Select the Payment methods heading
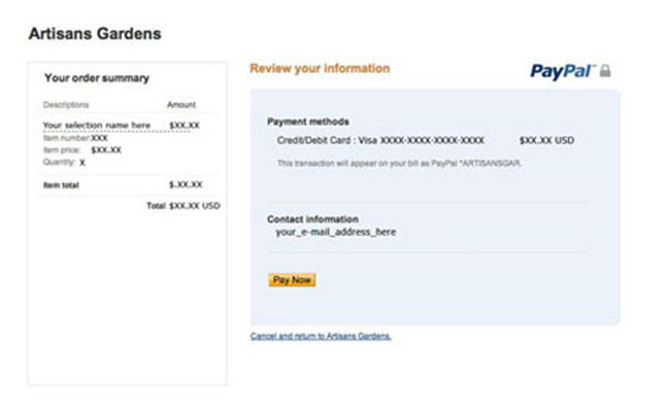This screenshot has height=410, width=670. (x=307, y=121)
